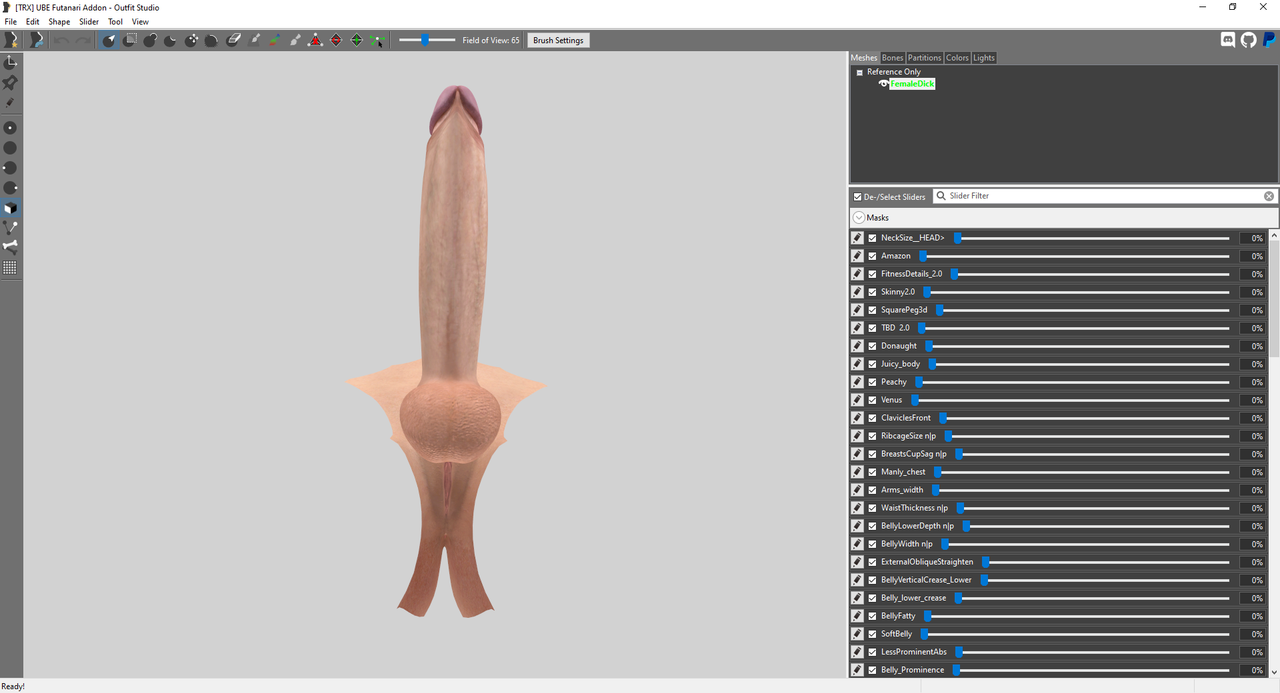Click edit pencil for Peachy slider
Screen dimensions: 1280x693
point(857,382)
